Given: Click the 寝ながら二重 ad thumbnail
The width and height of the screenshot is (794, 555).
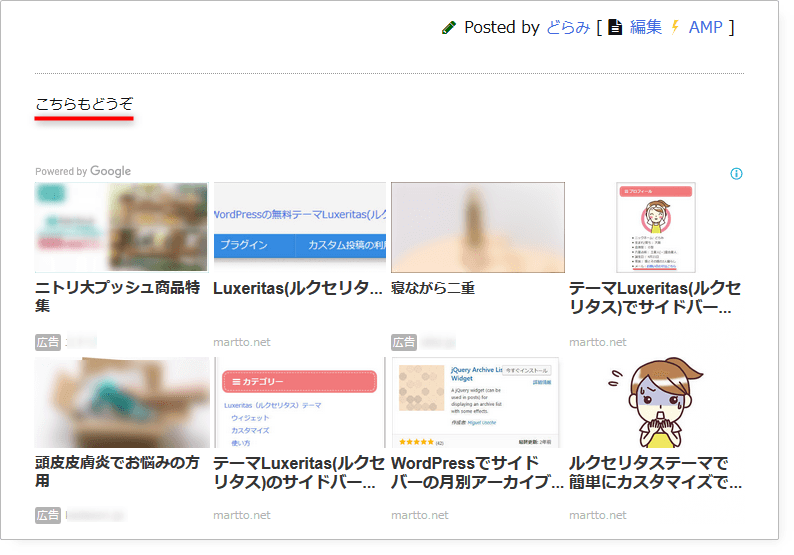Looking at the screenshot, I should pyautogui.click(x=478, y=228).
